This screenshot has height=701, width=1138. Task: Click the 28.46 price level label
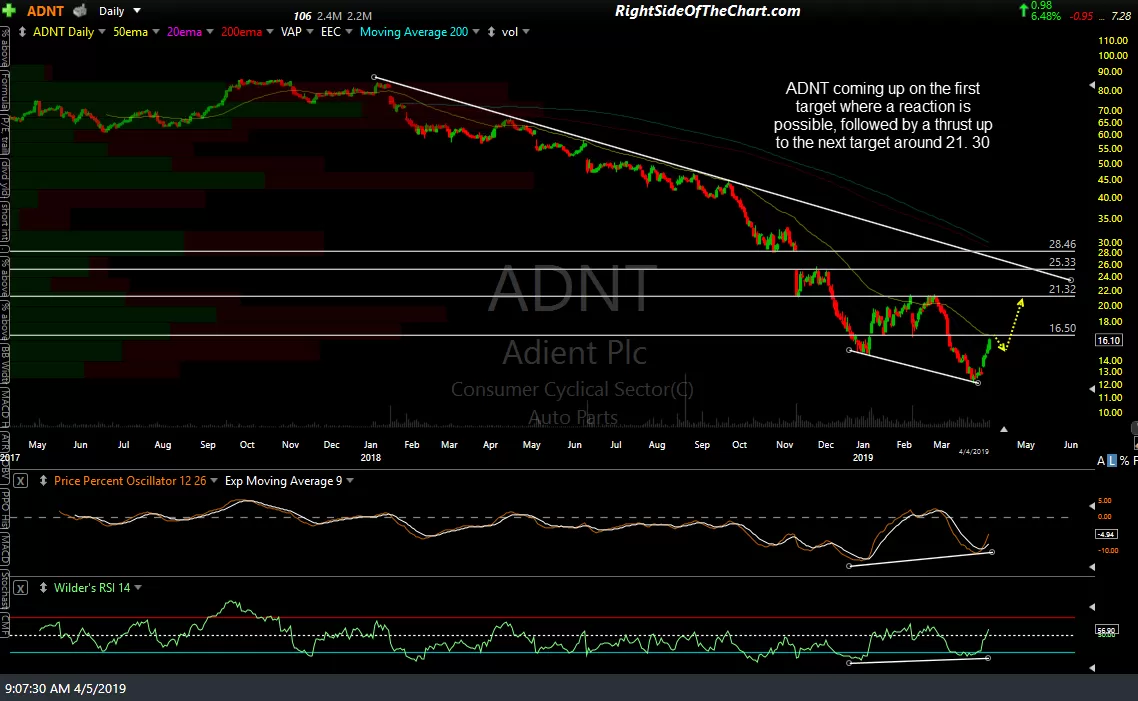click(1063, 245)
